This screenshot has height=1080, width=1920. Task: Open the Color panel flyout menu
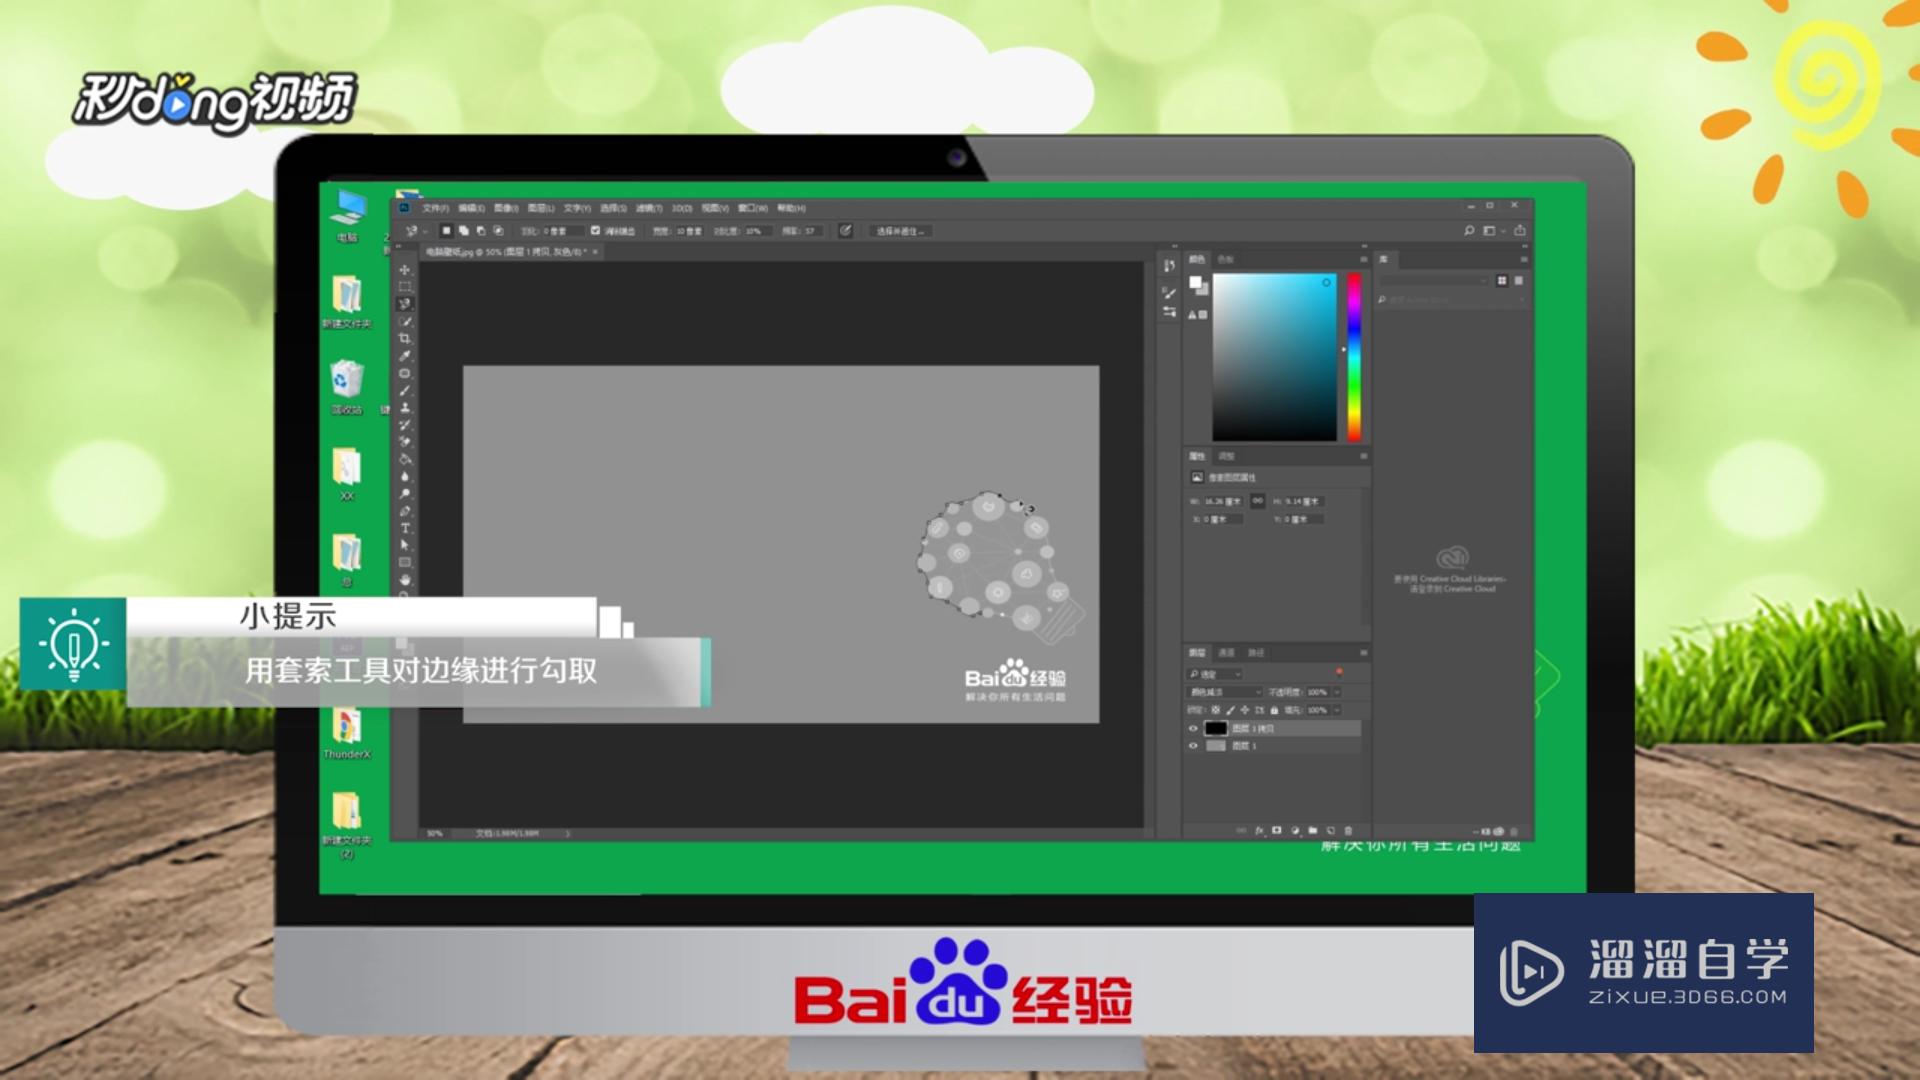1363,259
